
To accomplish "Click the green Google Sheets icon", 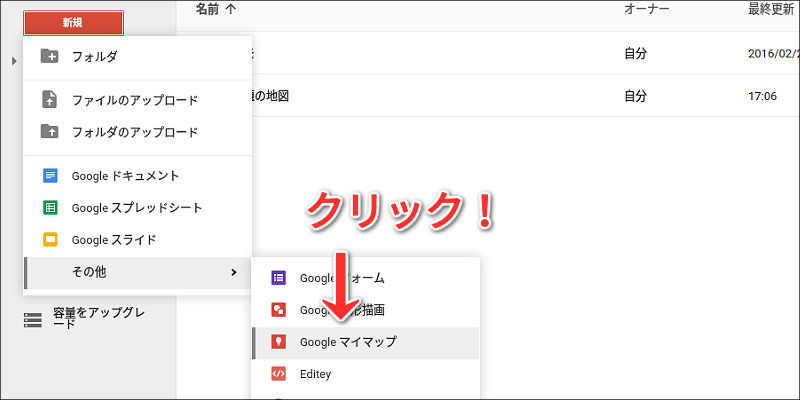I will pyautogui.click(x=50, y=208).
